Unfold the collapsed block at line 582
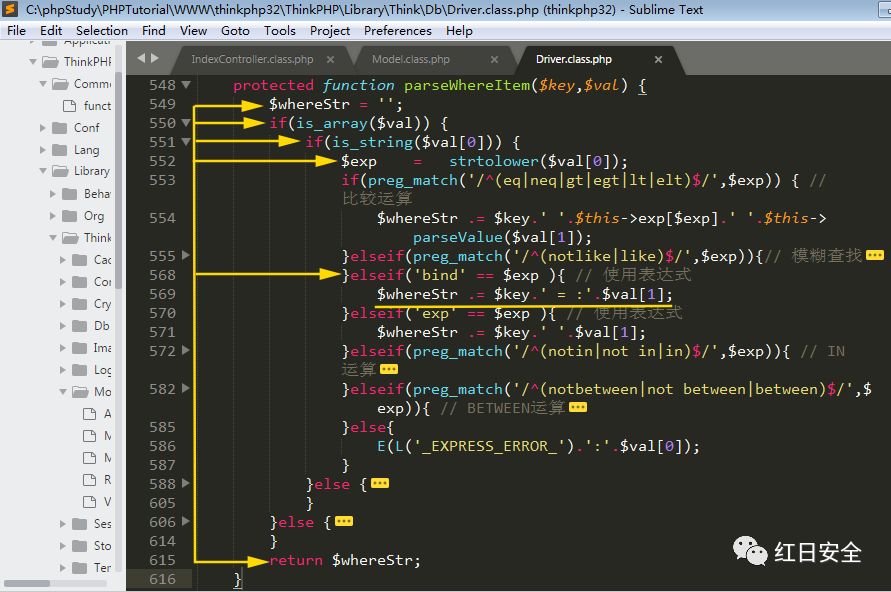The height and width of the screenshot is (592, 891). tap(186, 389)
